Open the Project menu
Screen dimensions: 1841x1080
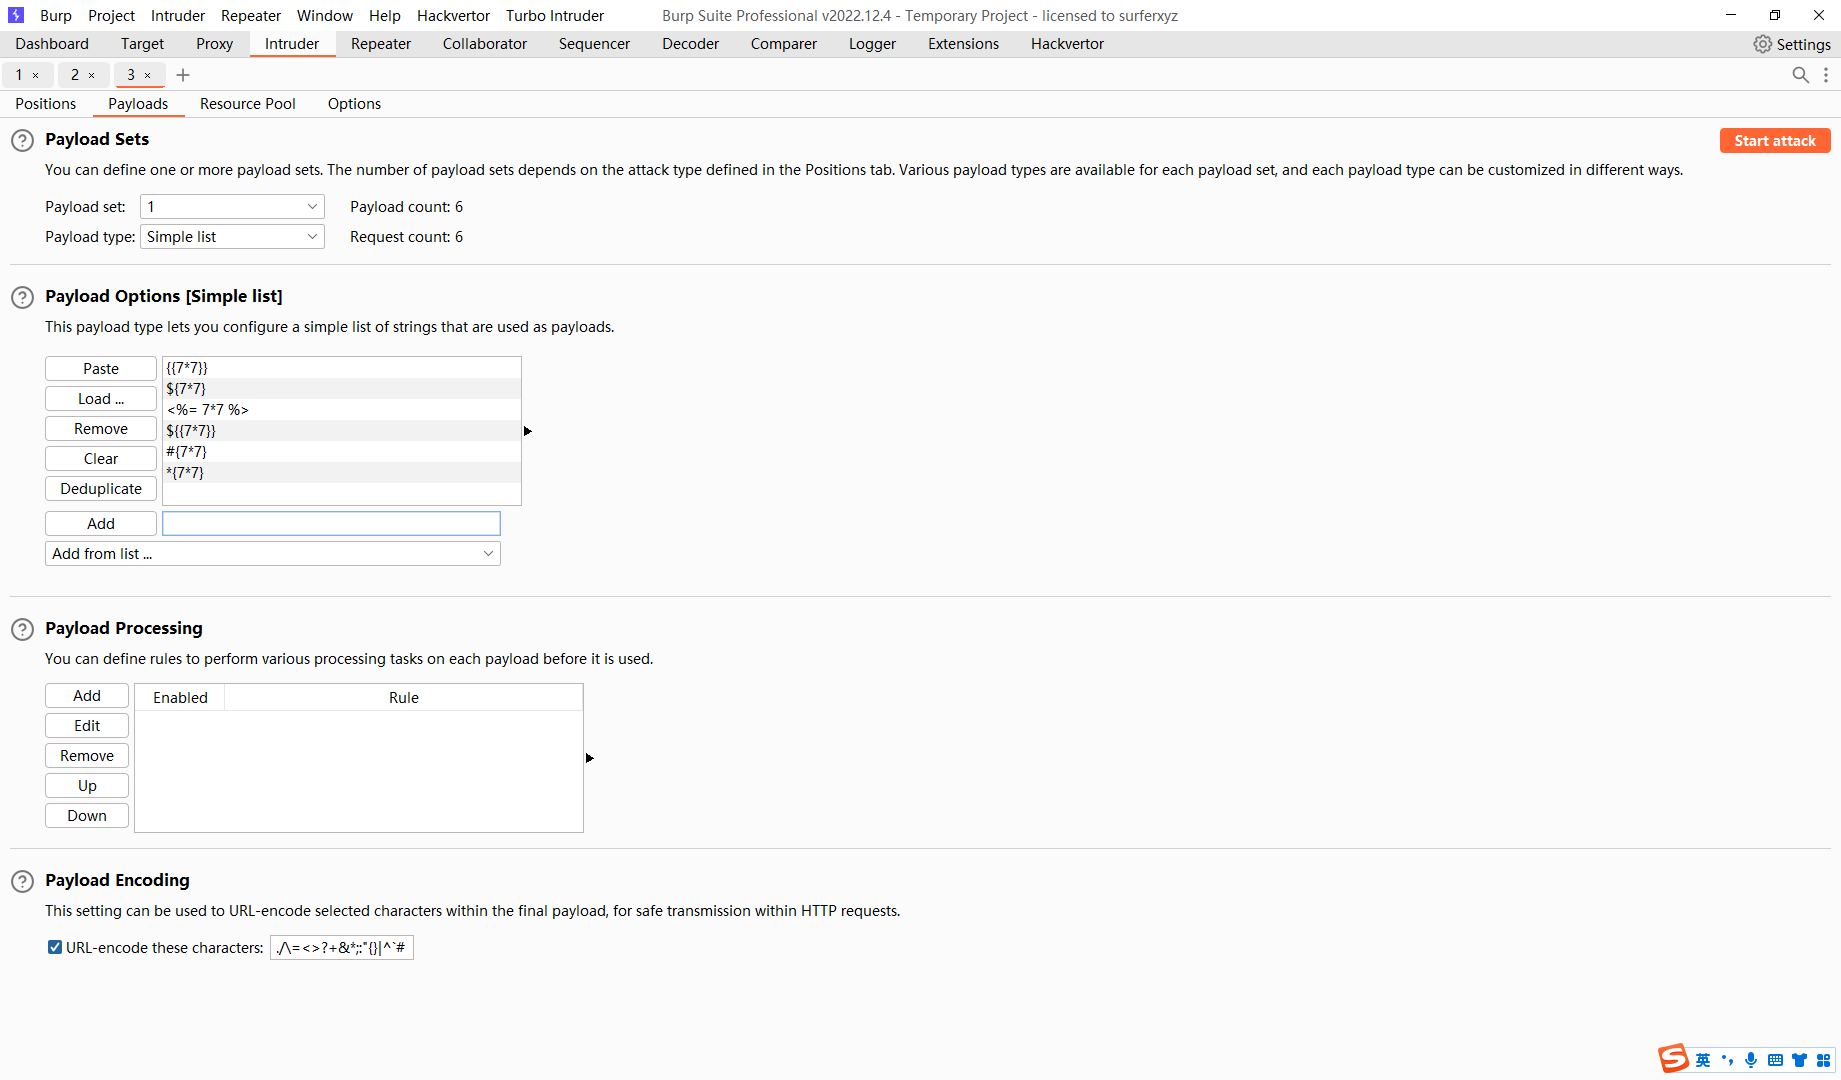tap(111, 16)
